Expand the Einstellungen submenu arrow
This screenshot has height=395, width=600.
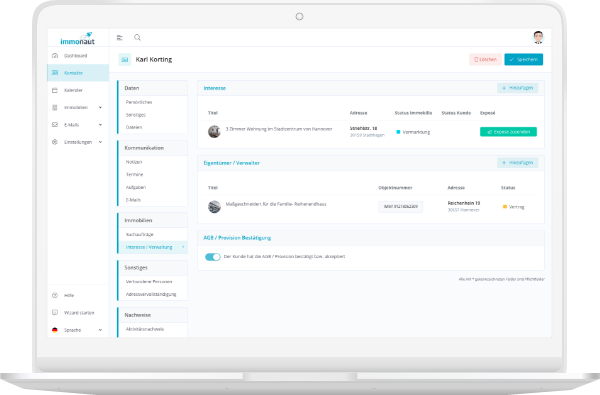point(100,142)
